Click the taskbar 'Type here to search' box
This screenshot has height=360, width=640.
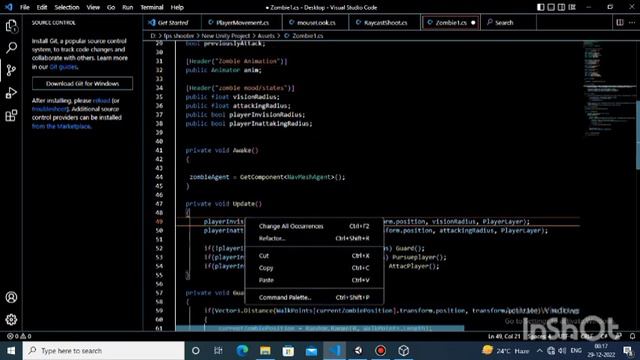tap(104, 351)
